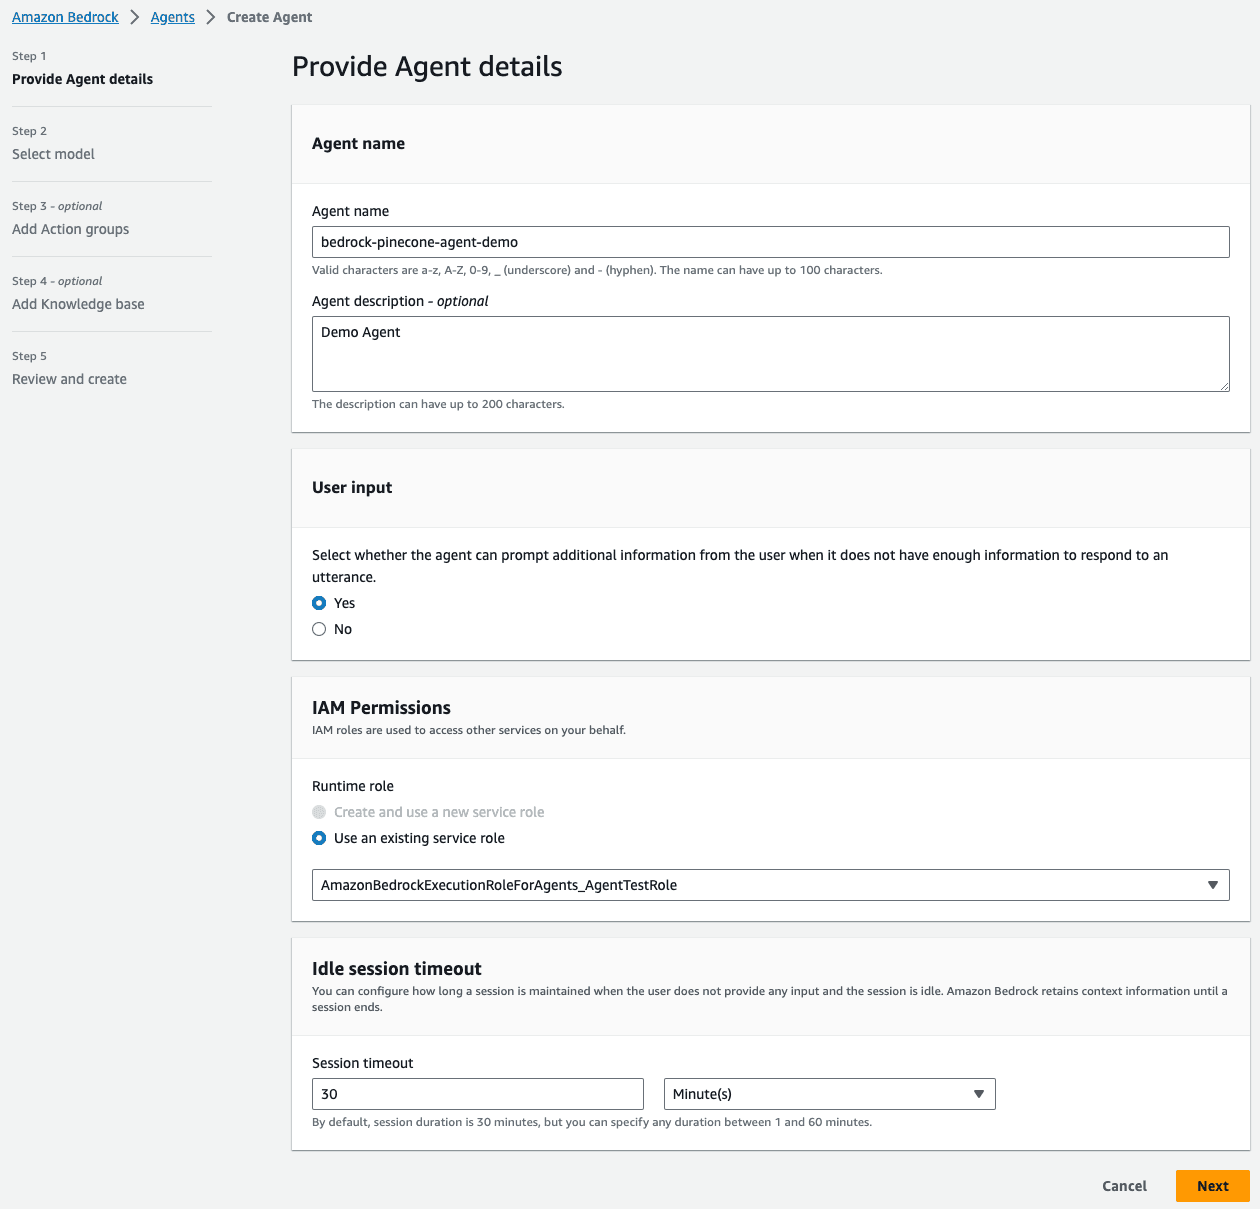Click the Session timeout value field
This screenshot has width=1260, height=1209.
(477, 1094)
